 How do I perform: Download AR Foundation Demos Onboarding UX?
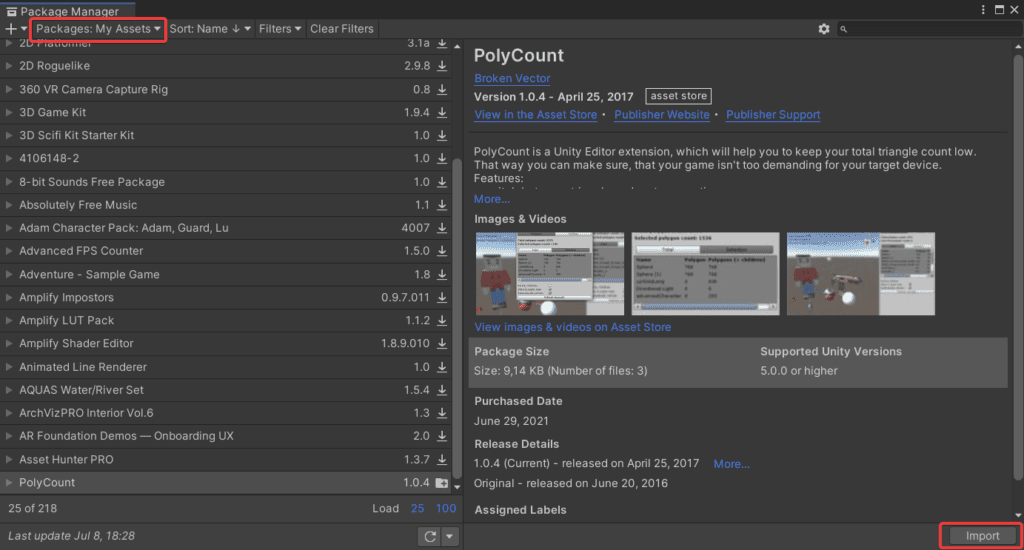click(442, 436)
